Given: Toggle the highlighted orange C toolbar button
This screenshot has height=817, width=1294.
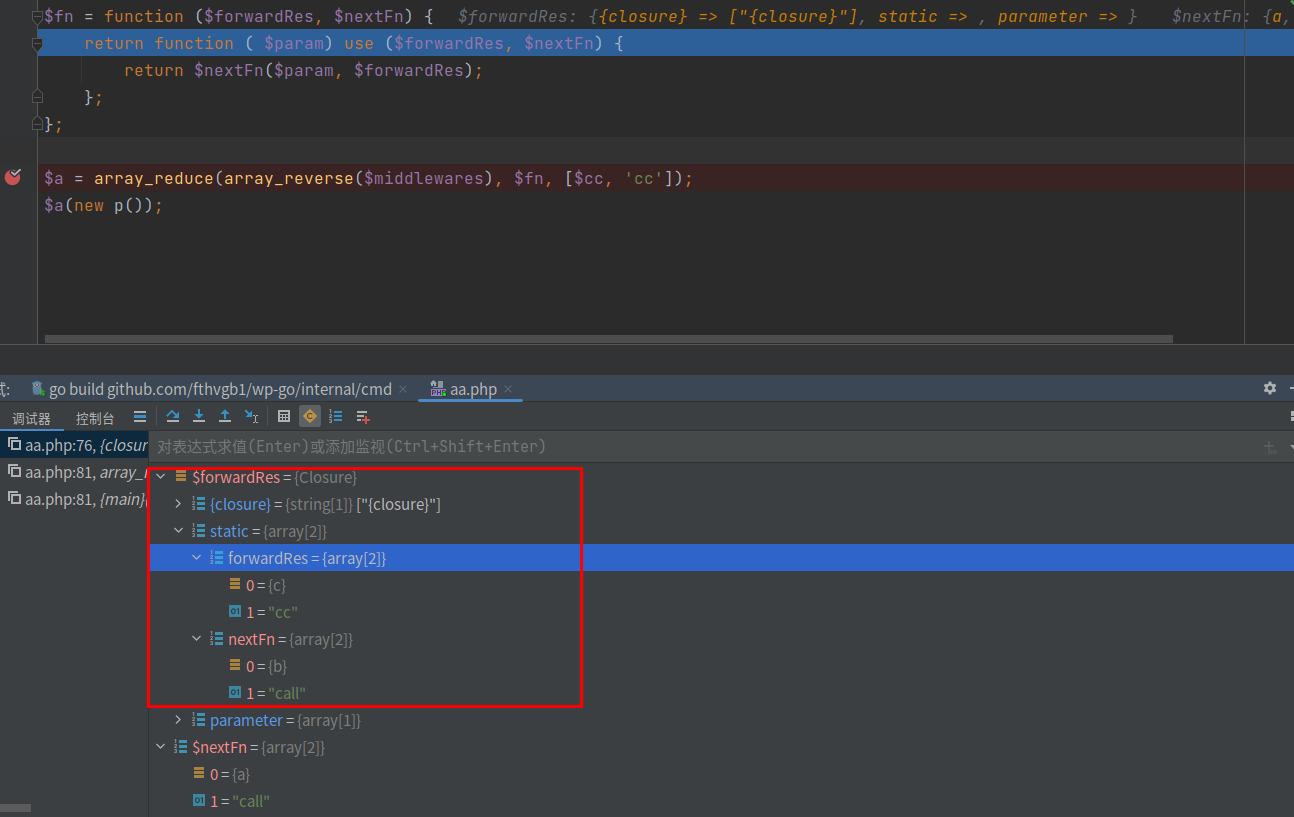Looking at the screenshot, I should point(310,417).
